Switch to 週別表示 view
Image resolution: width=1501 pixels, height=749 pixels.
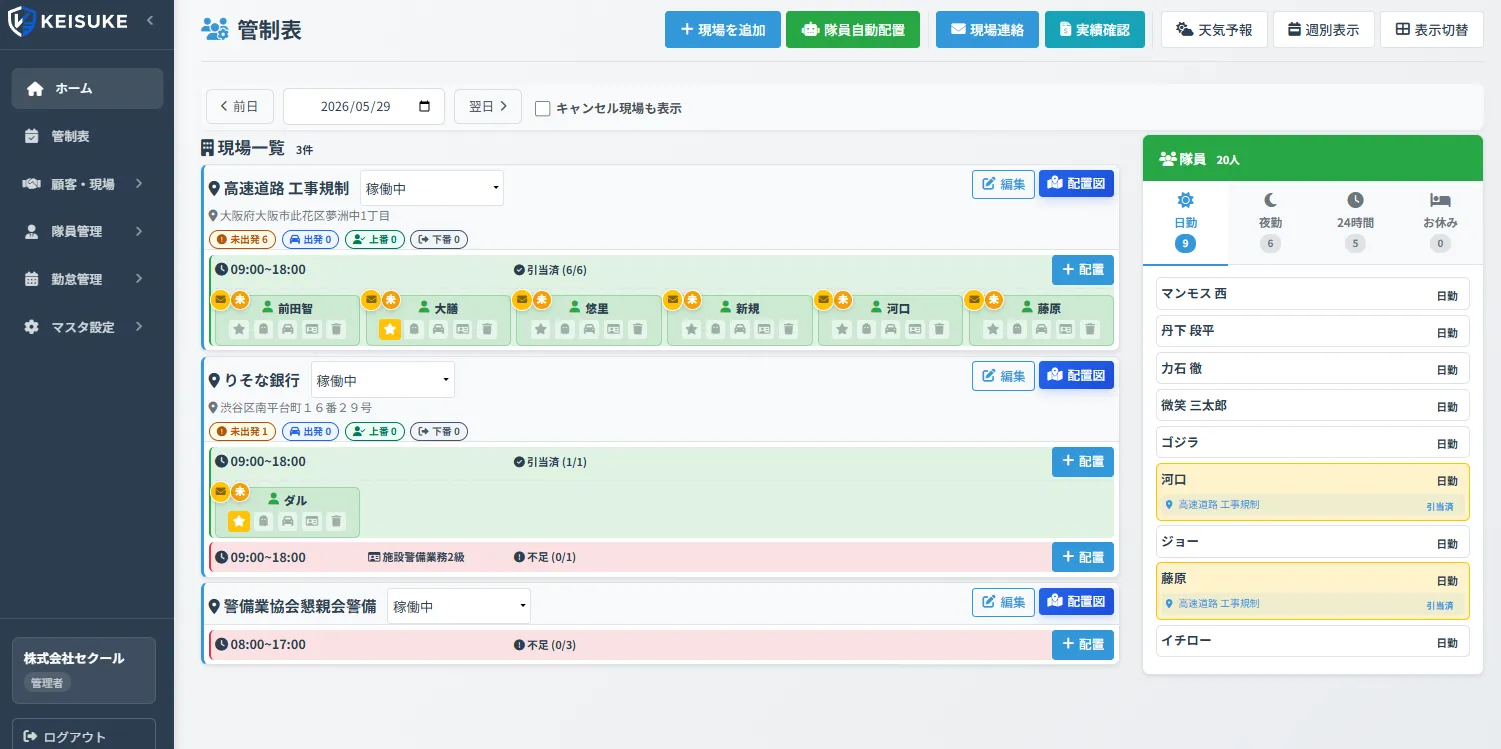coord(1323,29)
